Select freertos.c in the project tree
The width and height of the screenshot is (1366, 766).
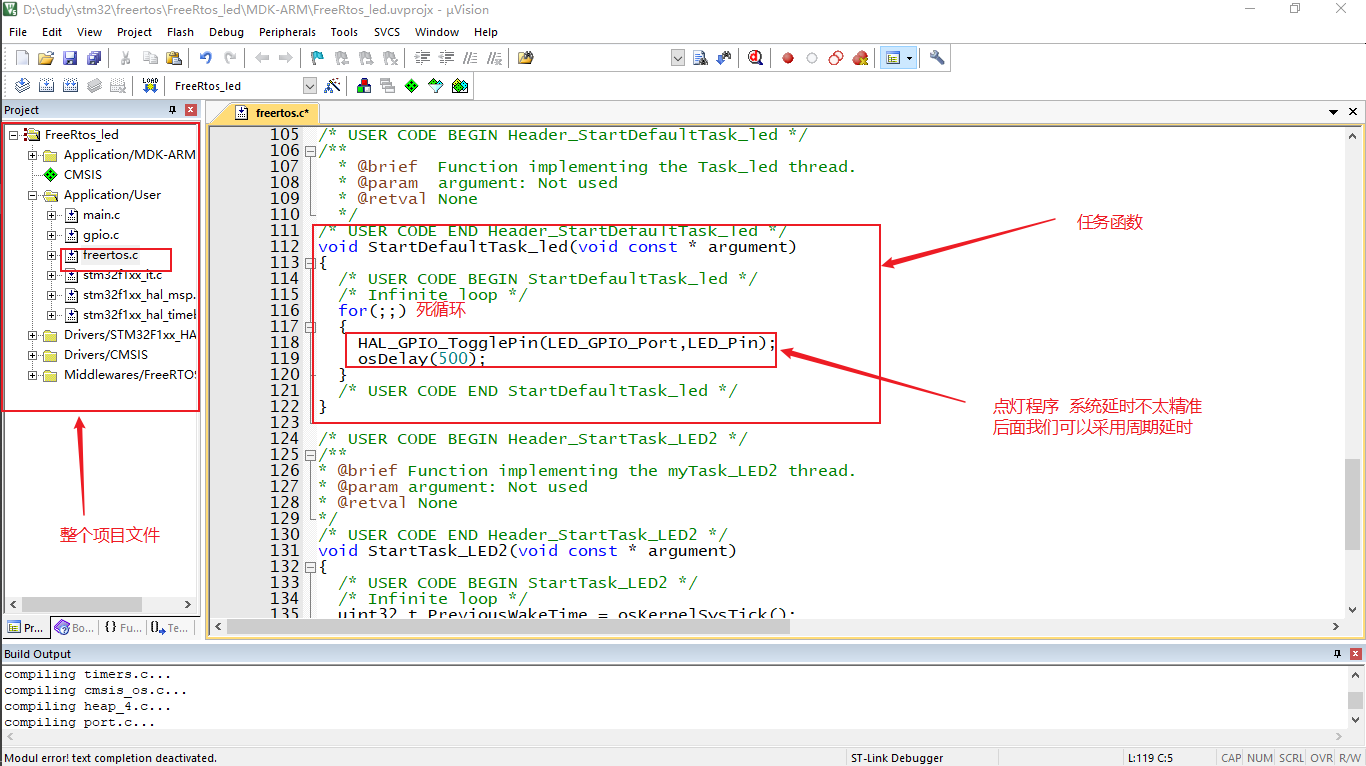[x=110, y=255]
